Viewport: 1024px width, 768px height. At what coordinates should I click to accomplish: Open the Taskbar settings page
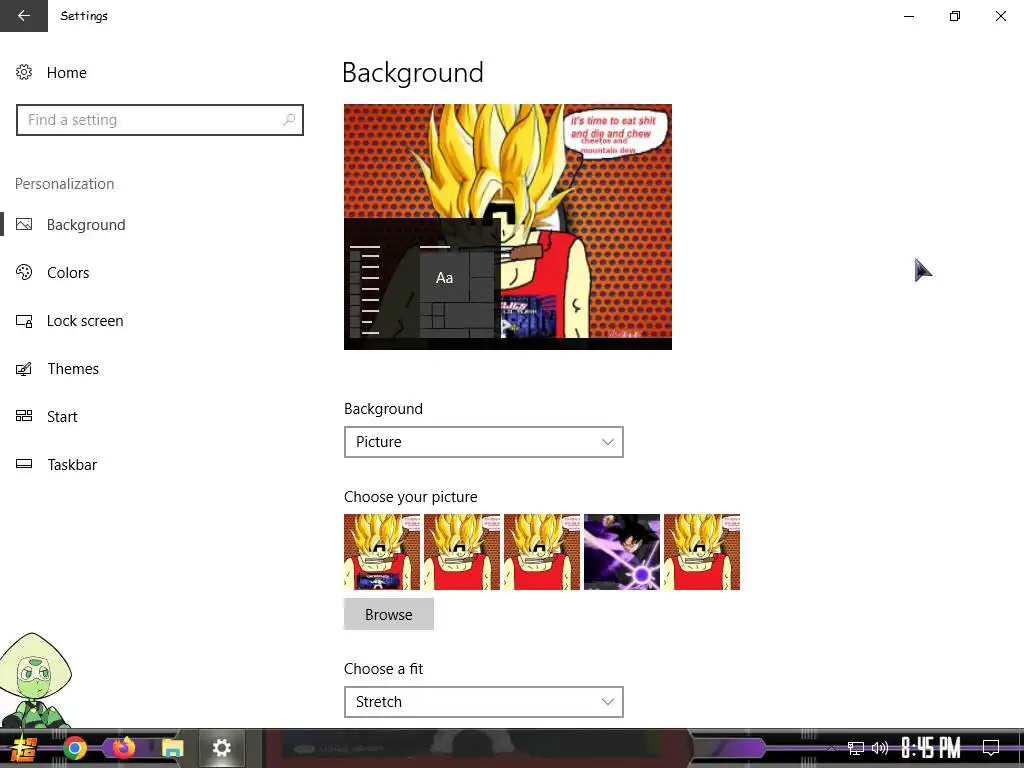click(x=72, y=464)
